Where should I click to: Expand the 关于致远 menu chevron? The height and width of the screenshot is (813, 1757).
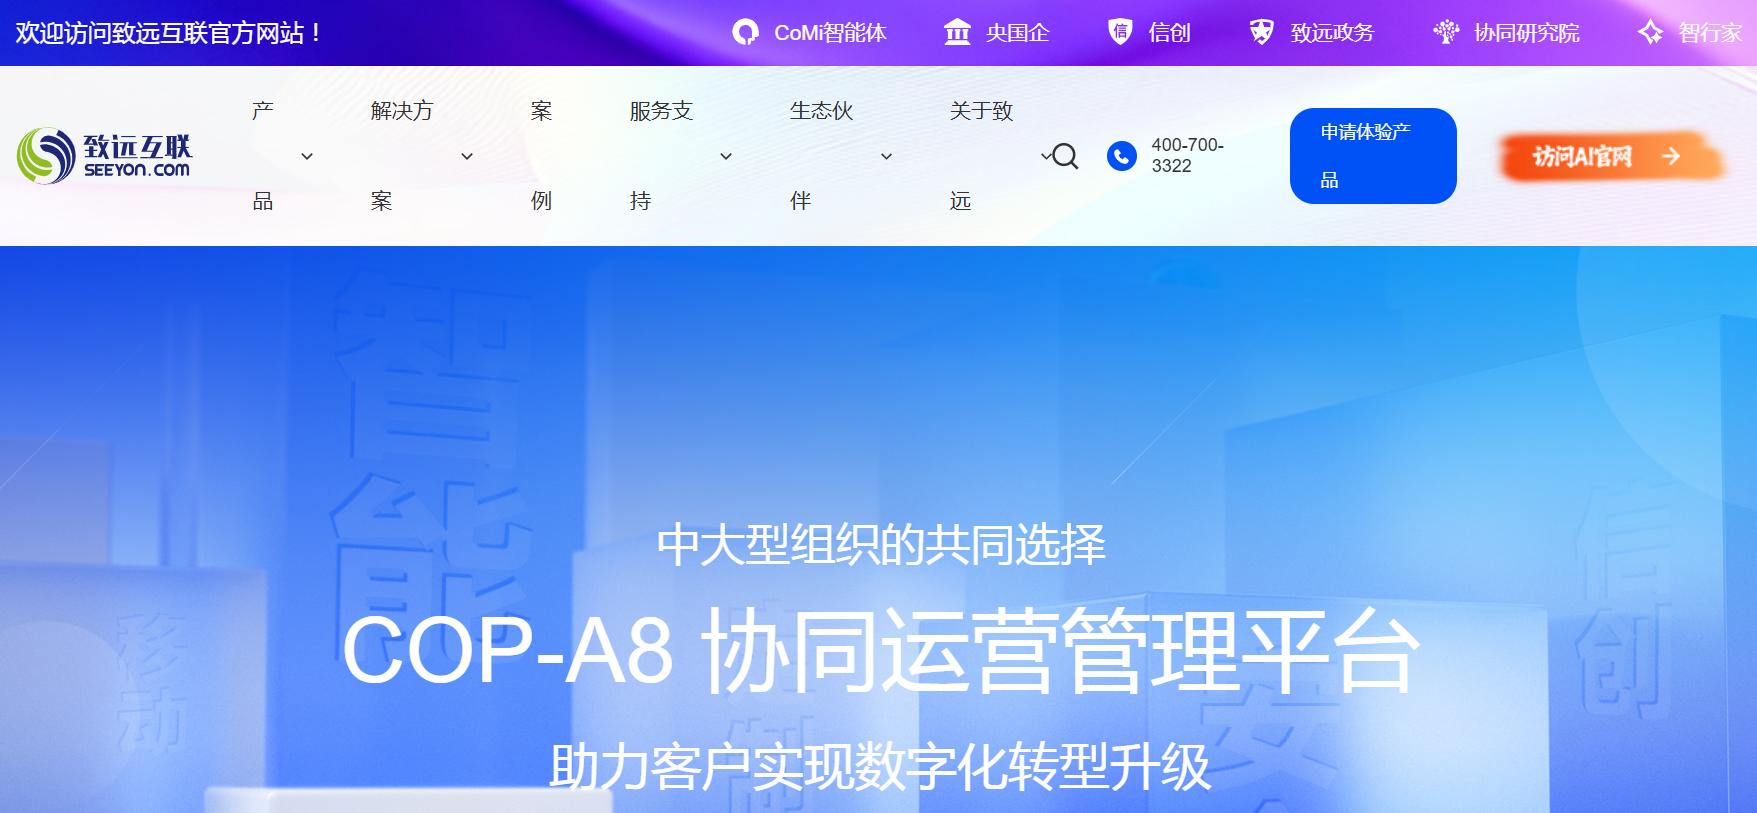coord(1046,156)
